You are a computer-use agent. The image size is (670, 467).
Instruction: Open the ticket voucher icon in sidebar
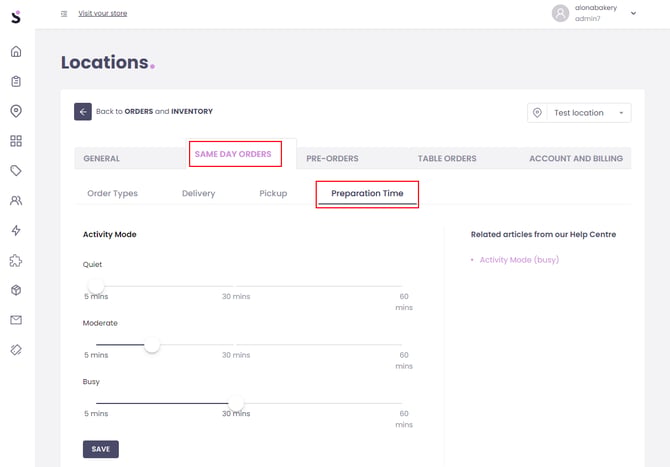[16, 350]
